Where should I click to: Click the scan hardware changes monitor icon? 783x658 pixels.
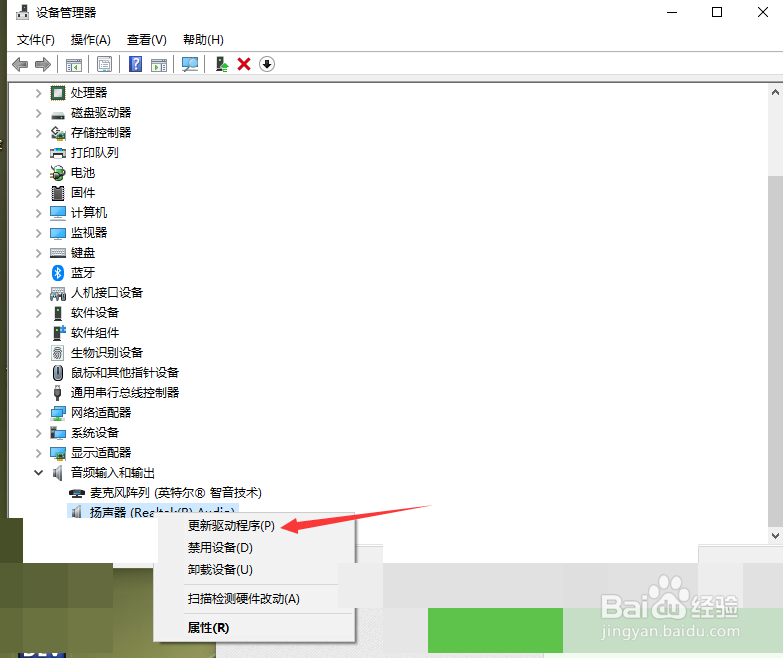pos(190,64)
